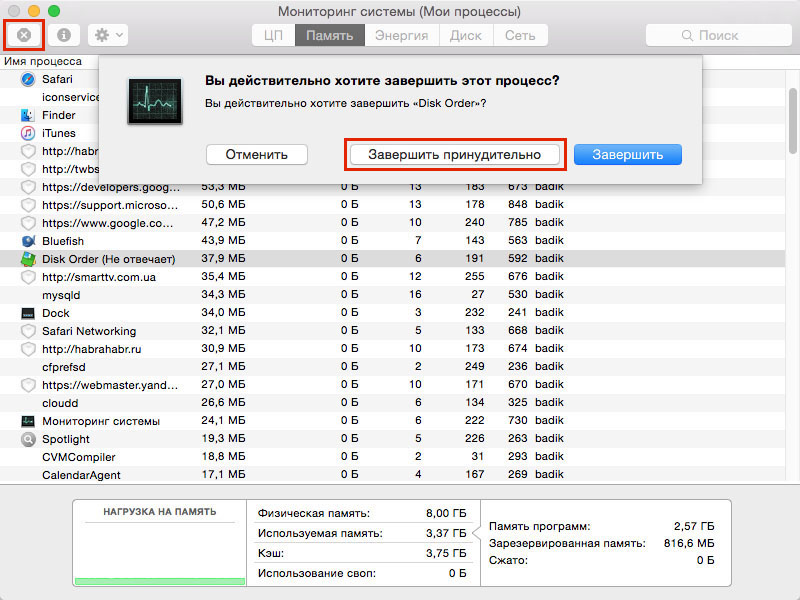Select the CalendarAgent process row
The height and width of the screenshot is (600, 800).
392,474
